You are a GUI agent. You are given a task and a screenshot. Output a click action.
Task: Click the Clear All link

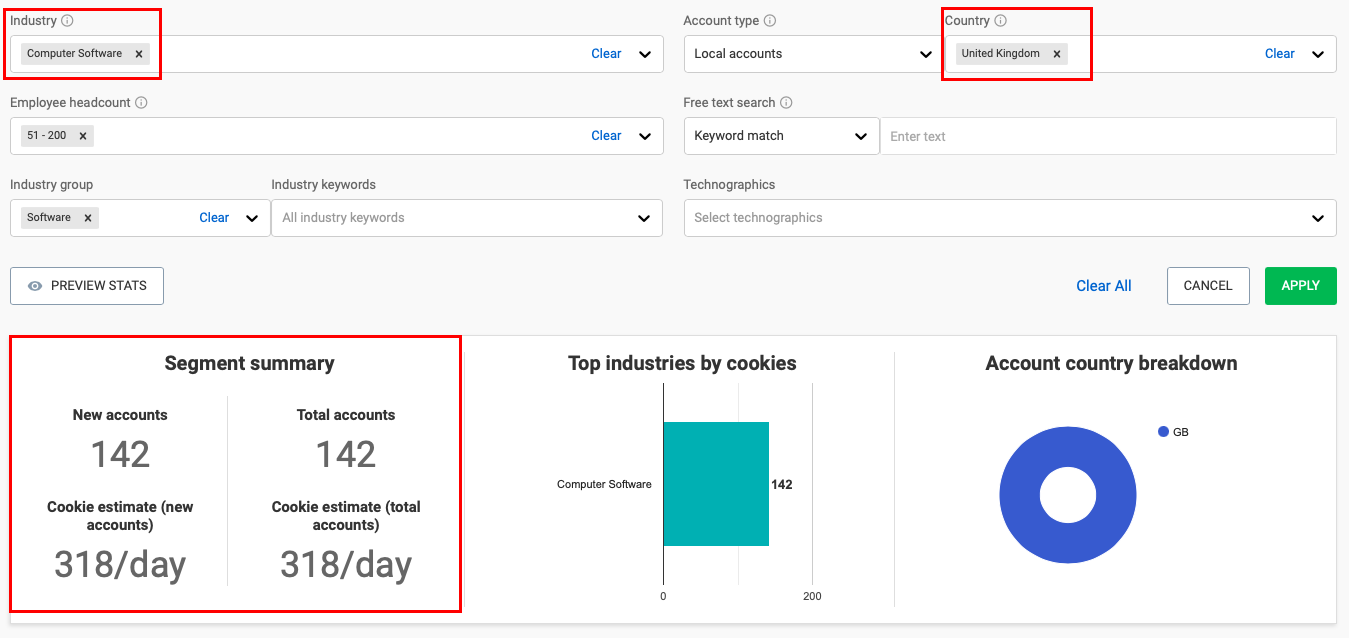1104,286
